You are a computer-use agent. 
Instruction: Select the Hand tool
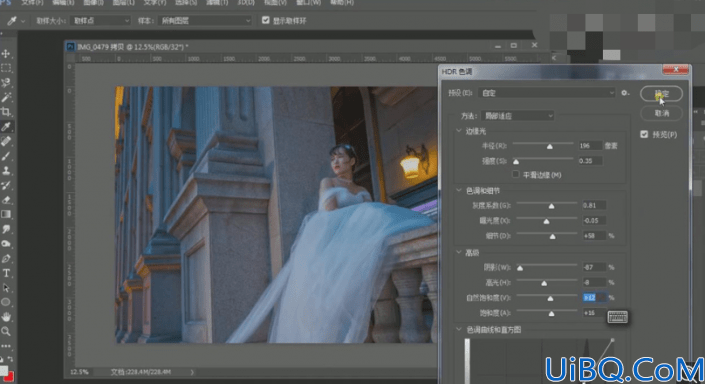coord(6,317)
